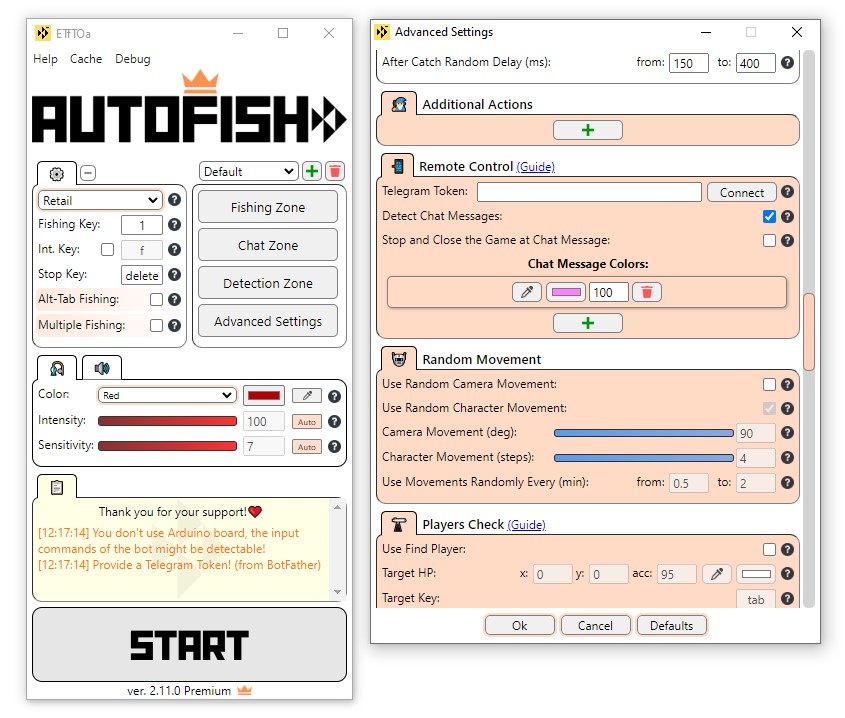Image resolution: width=845 pixels, height=718 pixels.
Task: Cancel the Advanced Settings dialog
Action: tap(595, 625)
